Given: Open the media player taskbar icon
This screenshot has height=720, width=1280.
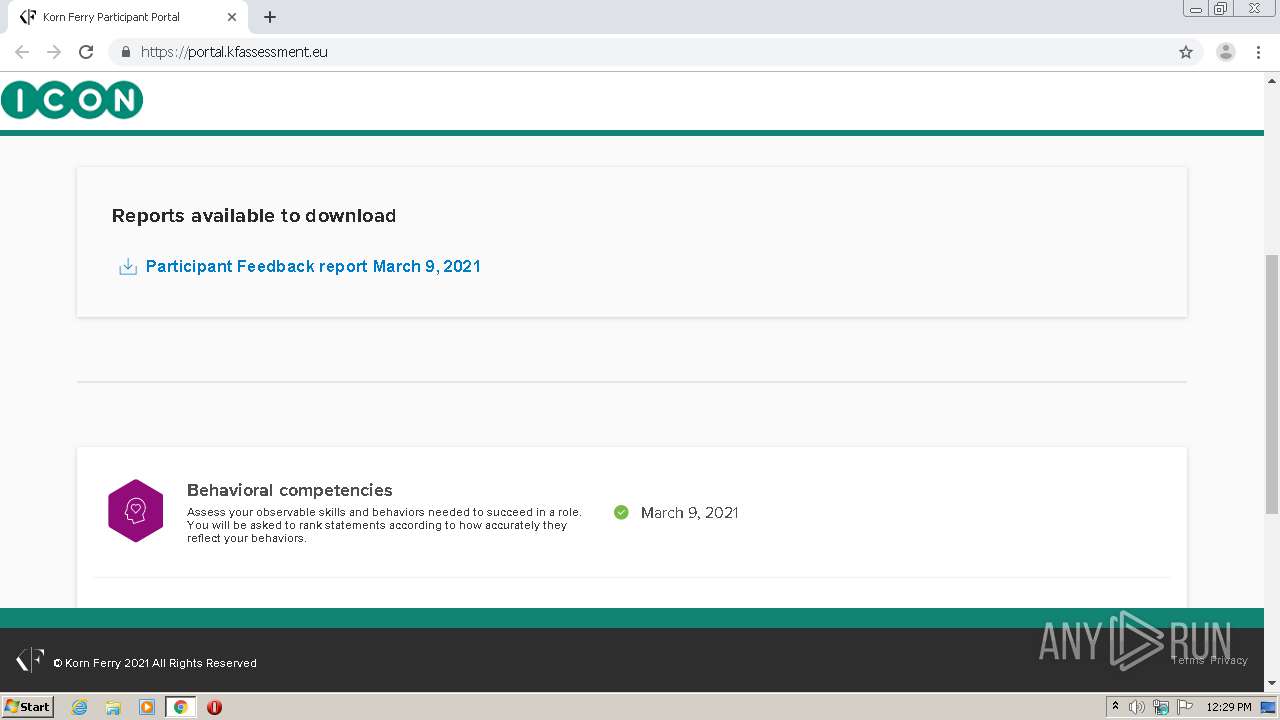Looking at the screenshot, I should tap(147, 707).
